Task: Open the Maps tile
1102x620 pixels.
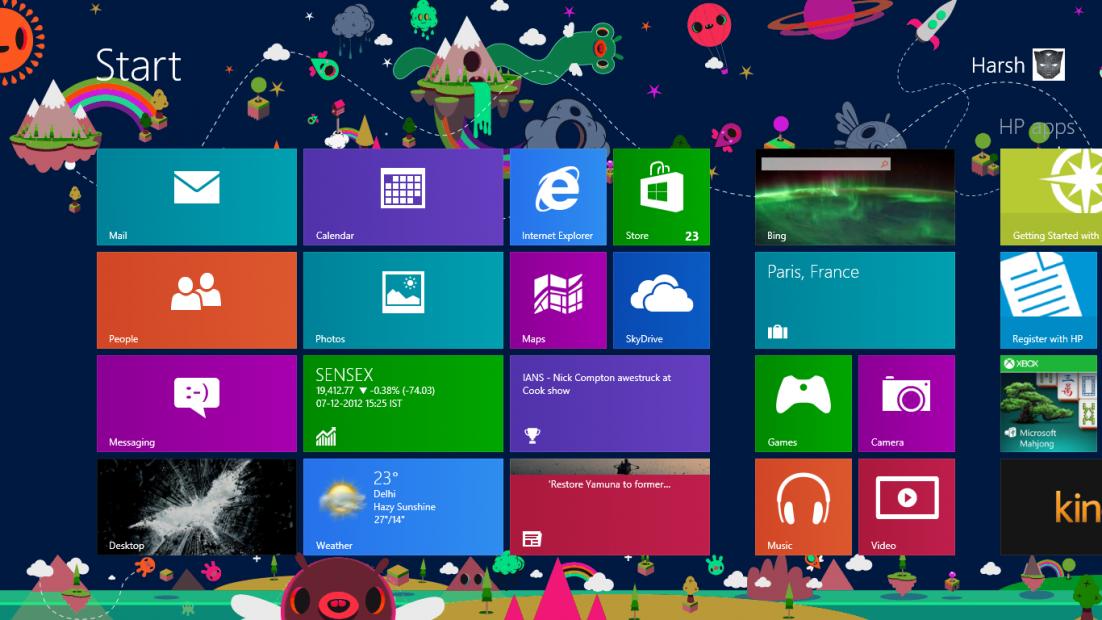Action: click(x=558, y=300)
